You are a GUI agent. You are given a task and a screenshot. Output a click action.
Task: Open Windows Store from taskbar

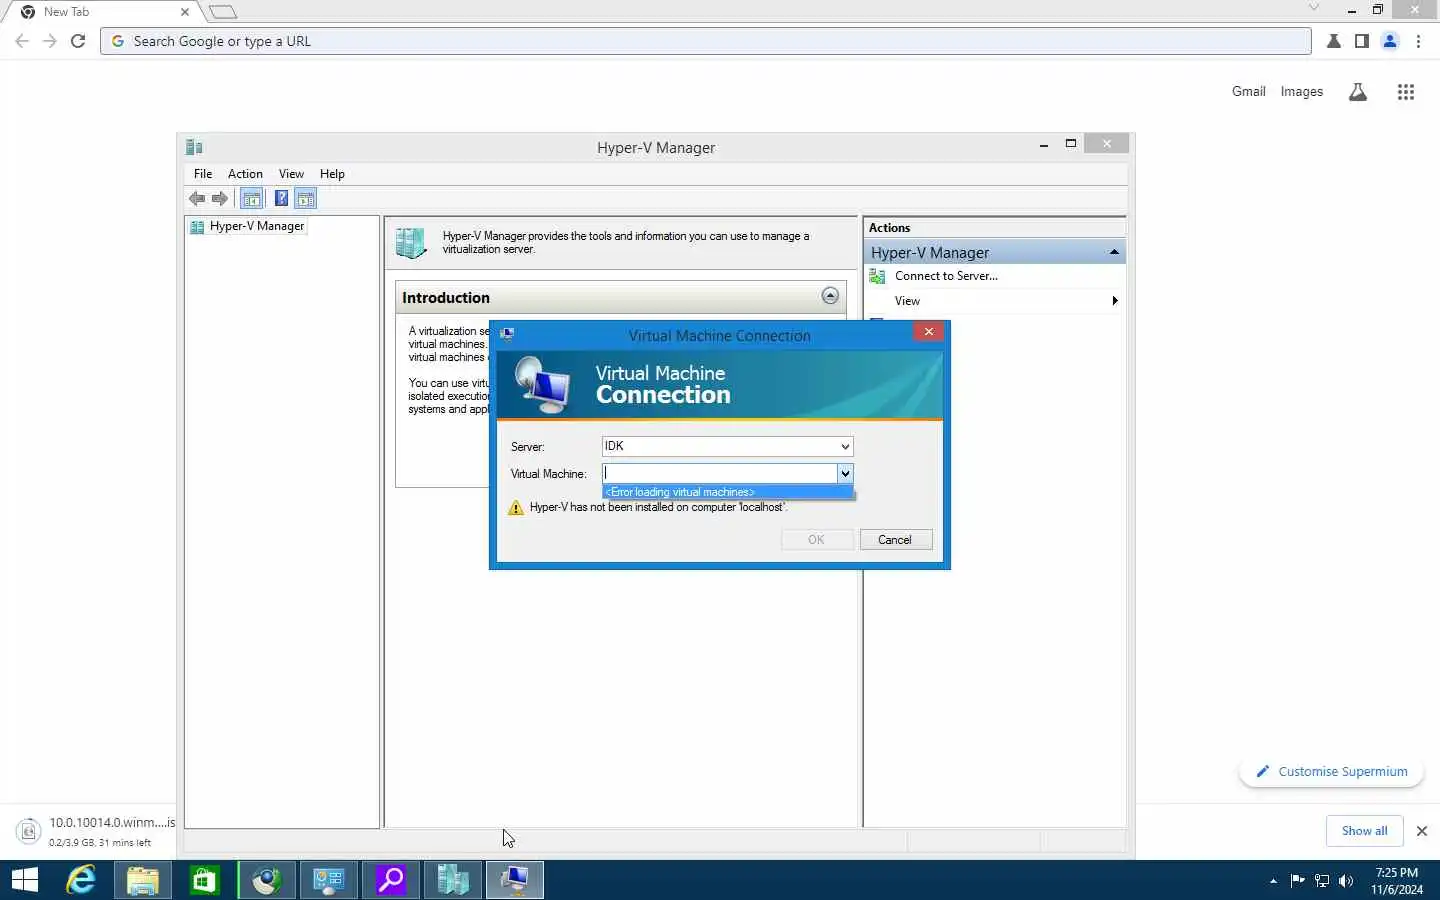point(205,880)
